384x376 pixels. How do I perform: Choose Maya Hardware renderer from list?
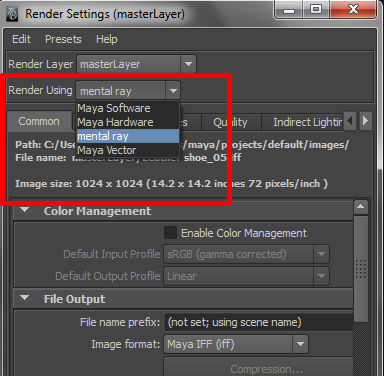click(128, 122)
